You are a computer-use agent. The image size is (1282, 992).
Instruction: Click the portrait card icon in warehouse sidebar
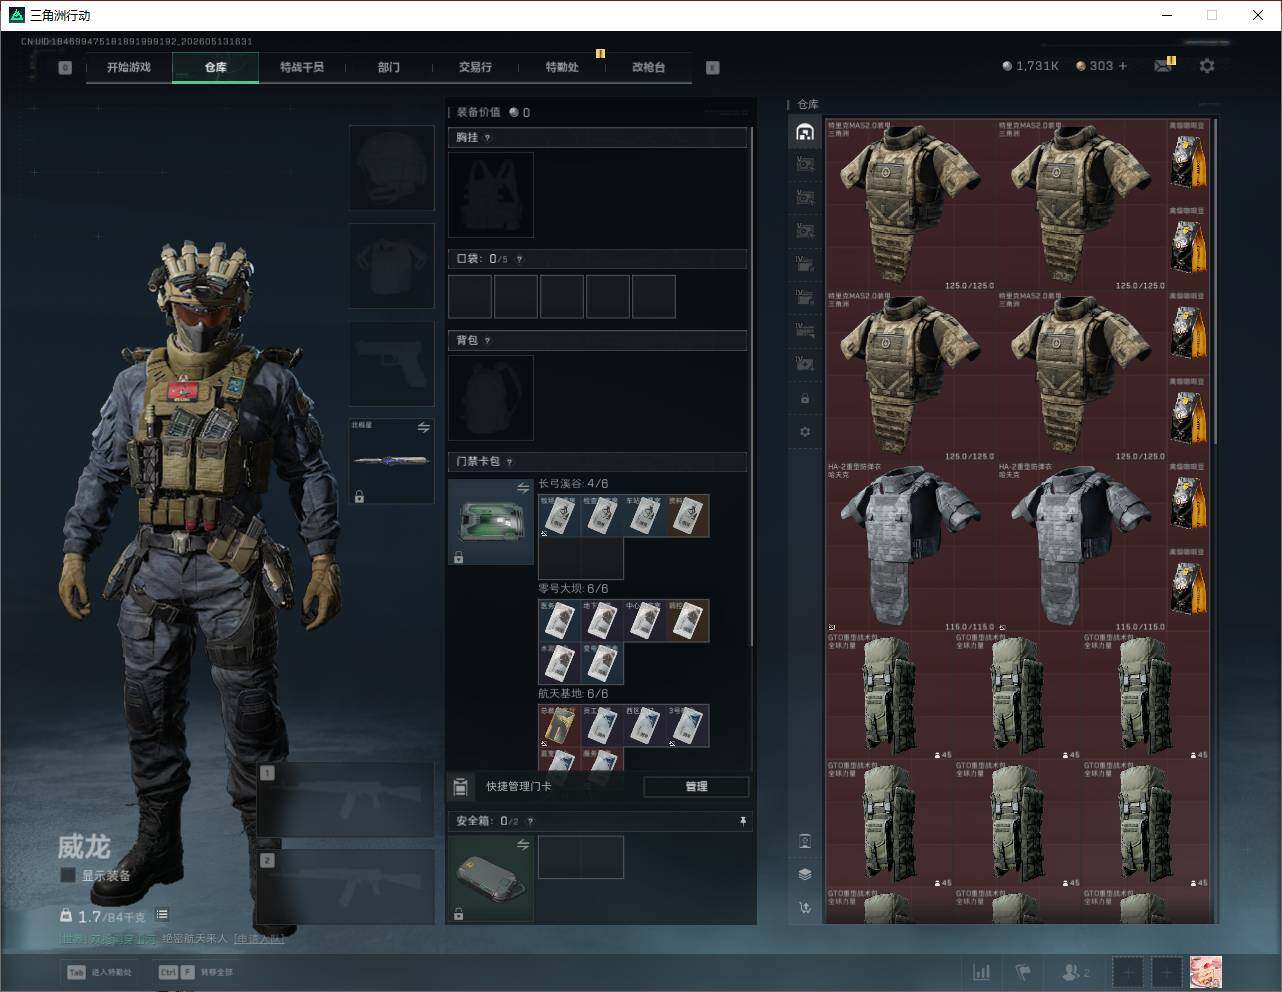805,841
